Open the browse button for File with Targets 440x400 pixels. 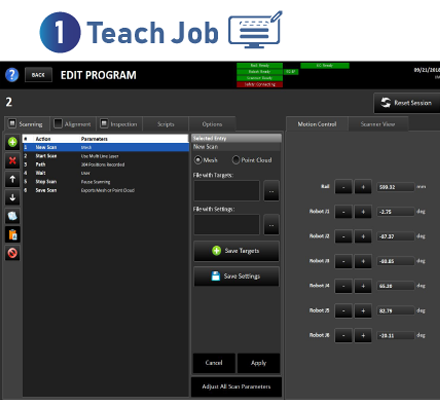pos(271,191)
